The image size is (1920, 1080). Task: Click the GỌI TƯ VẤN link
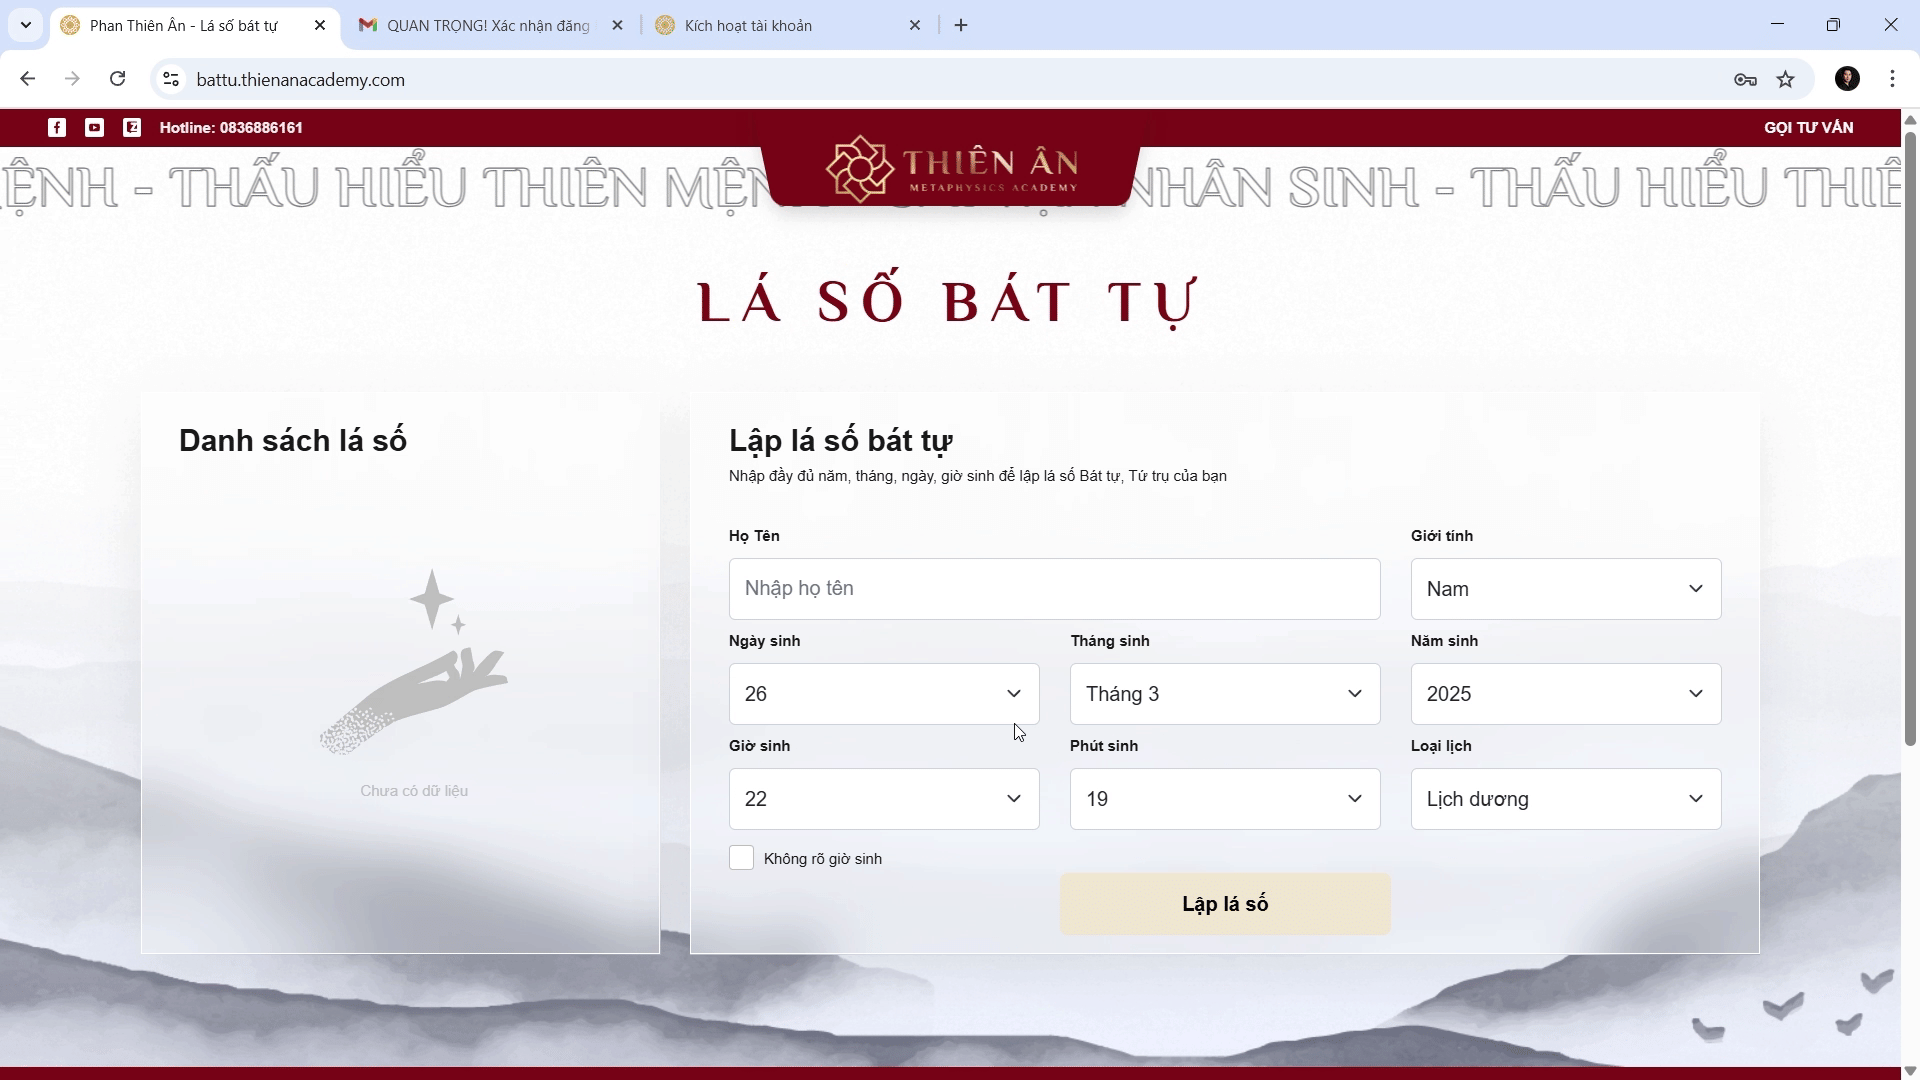[1808, 127]
